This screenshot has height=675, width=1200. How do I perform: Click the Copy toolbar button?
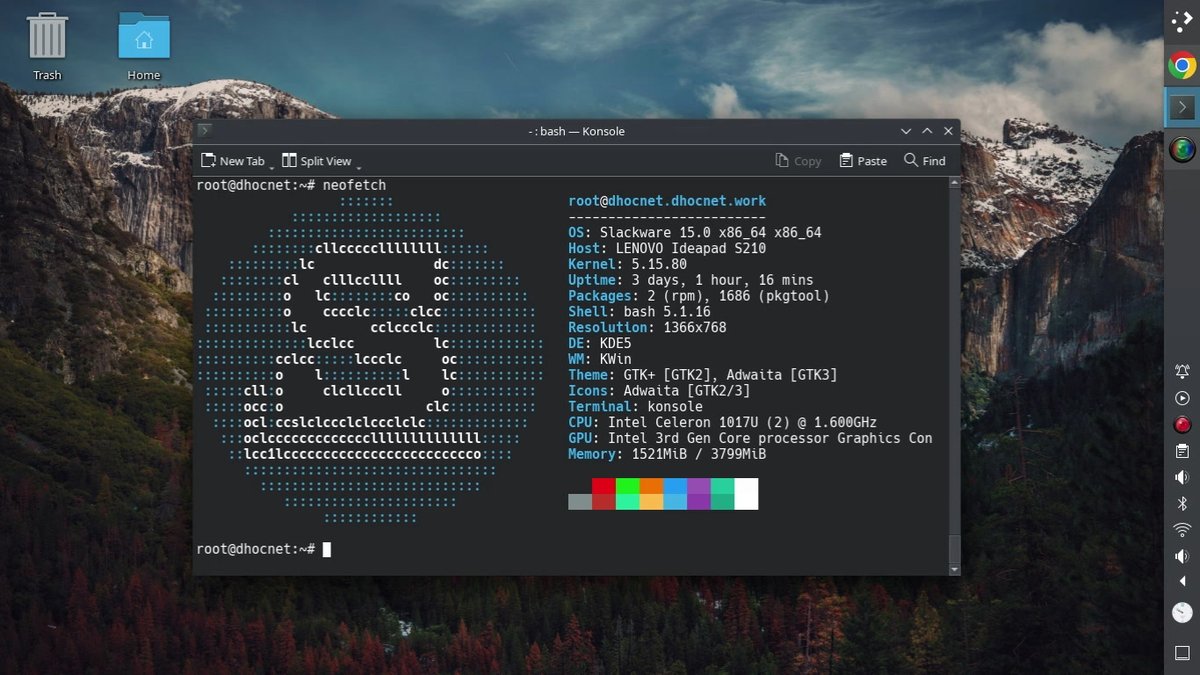pos(798,161)
